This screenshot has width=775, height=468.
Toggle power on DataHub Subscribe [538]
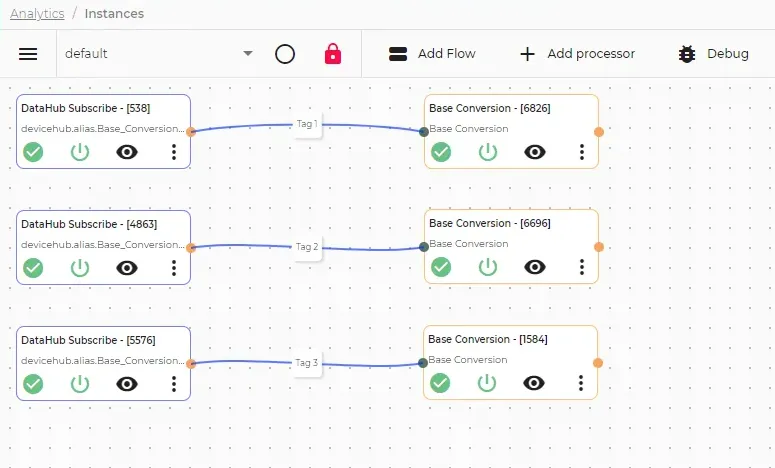(80, 152)
